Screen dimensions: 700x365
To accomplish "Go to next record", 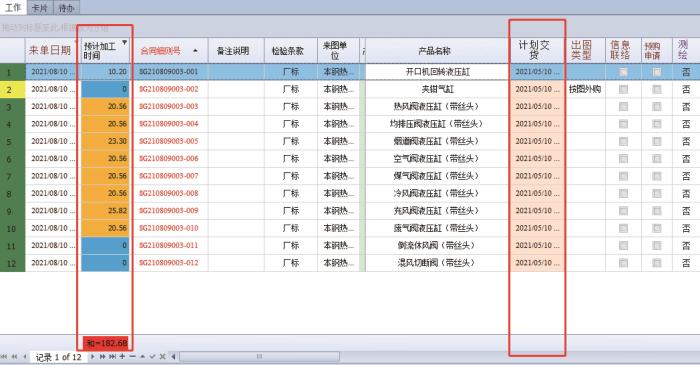I will point(92,357).
